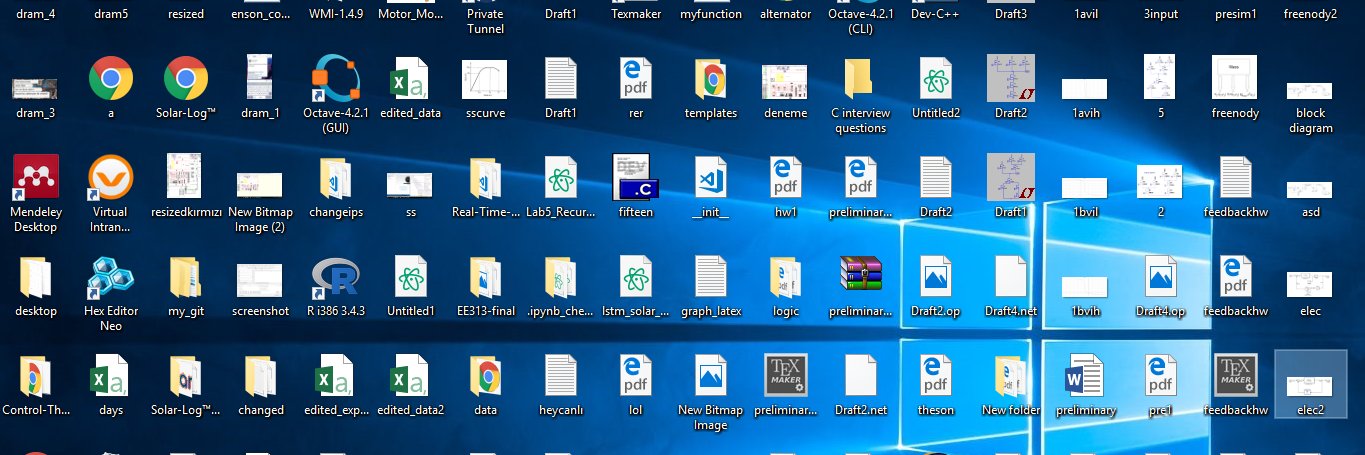Open days Excel file
The image size is (1365, 455).
(x=110, y=377)
